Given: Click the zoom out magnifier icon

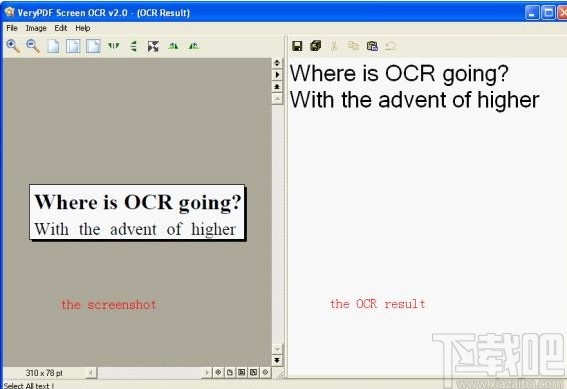Looking at the screenshot, I should [33, 46].
